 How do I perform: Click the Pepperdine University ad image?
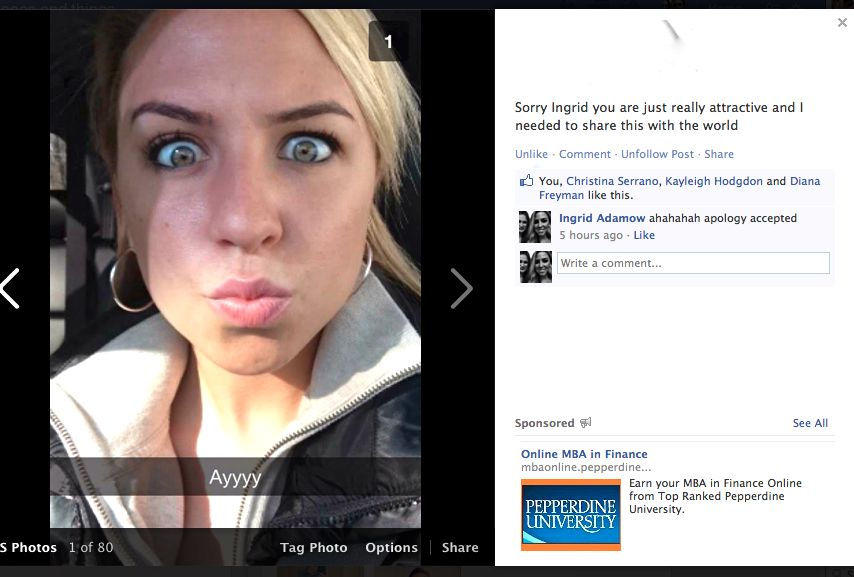(x=570, y=514)
